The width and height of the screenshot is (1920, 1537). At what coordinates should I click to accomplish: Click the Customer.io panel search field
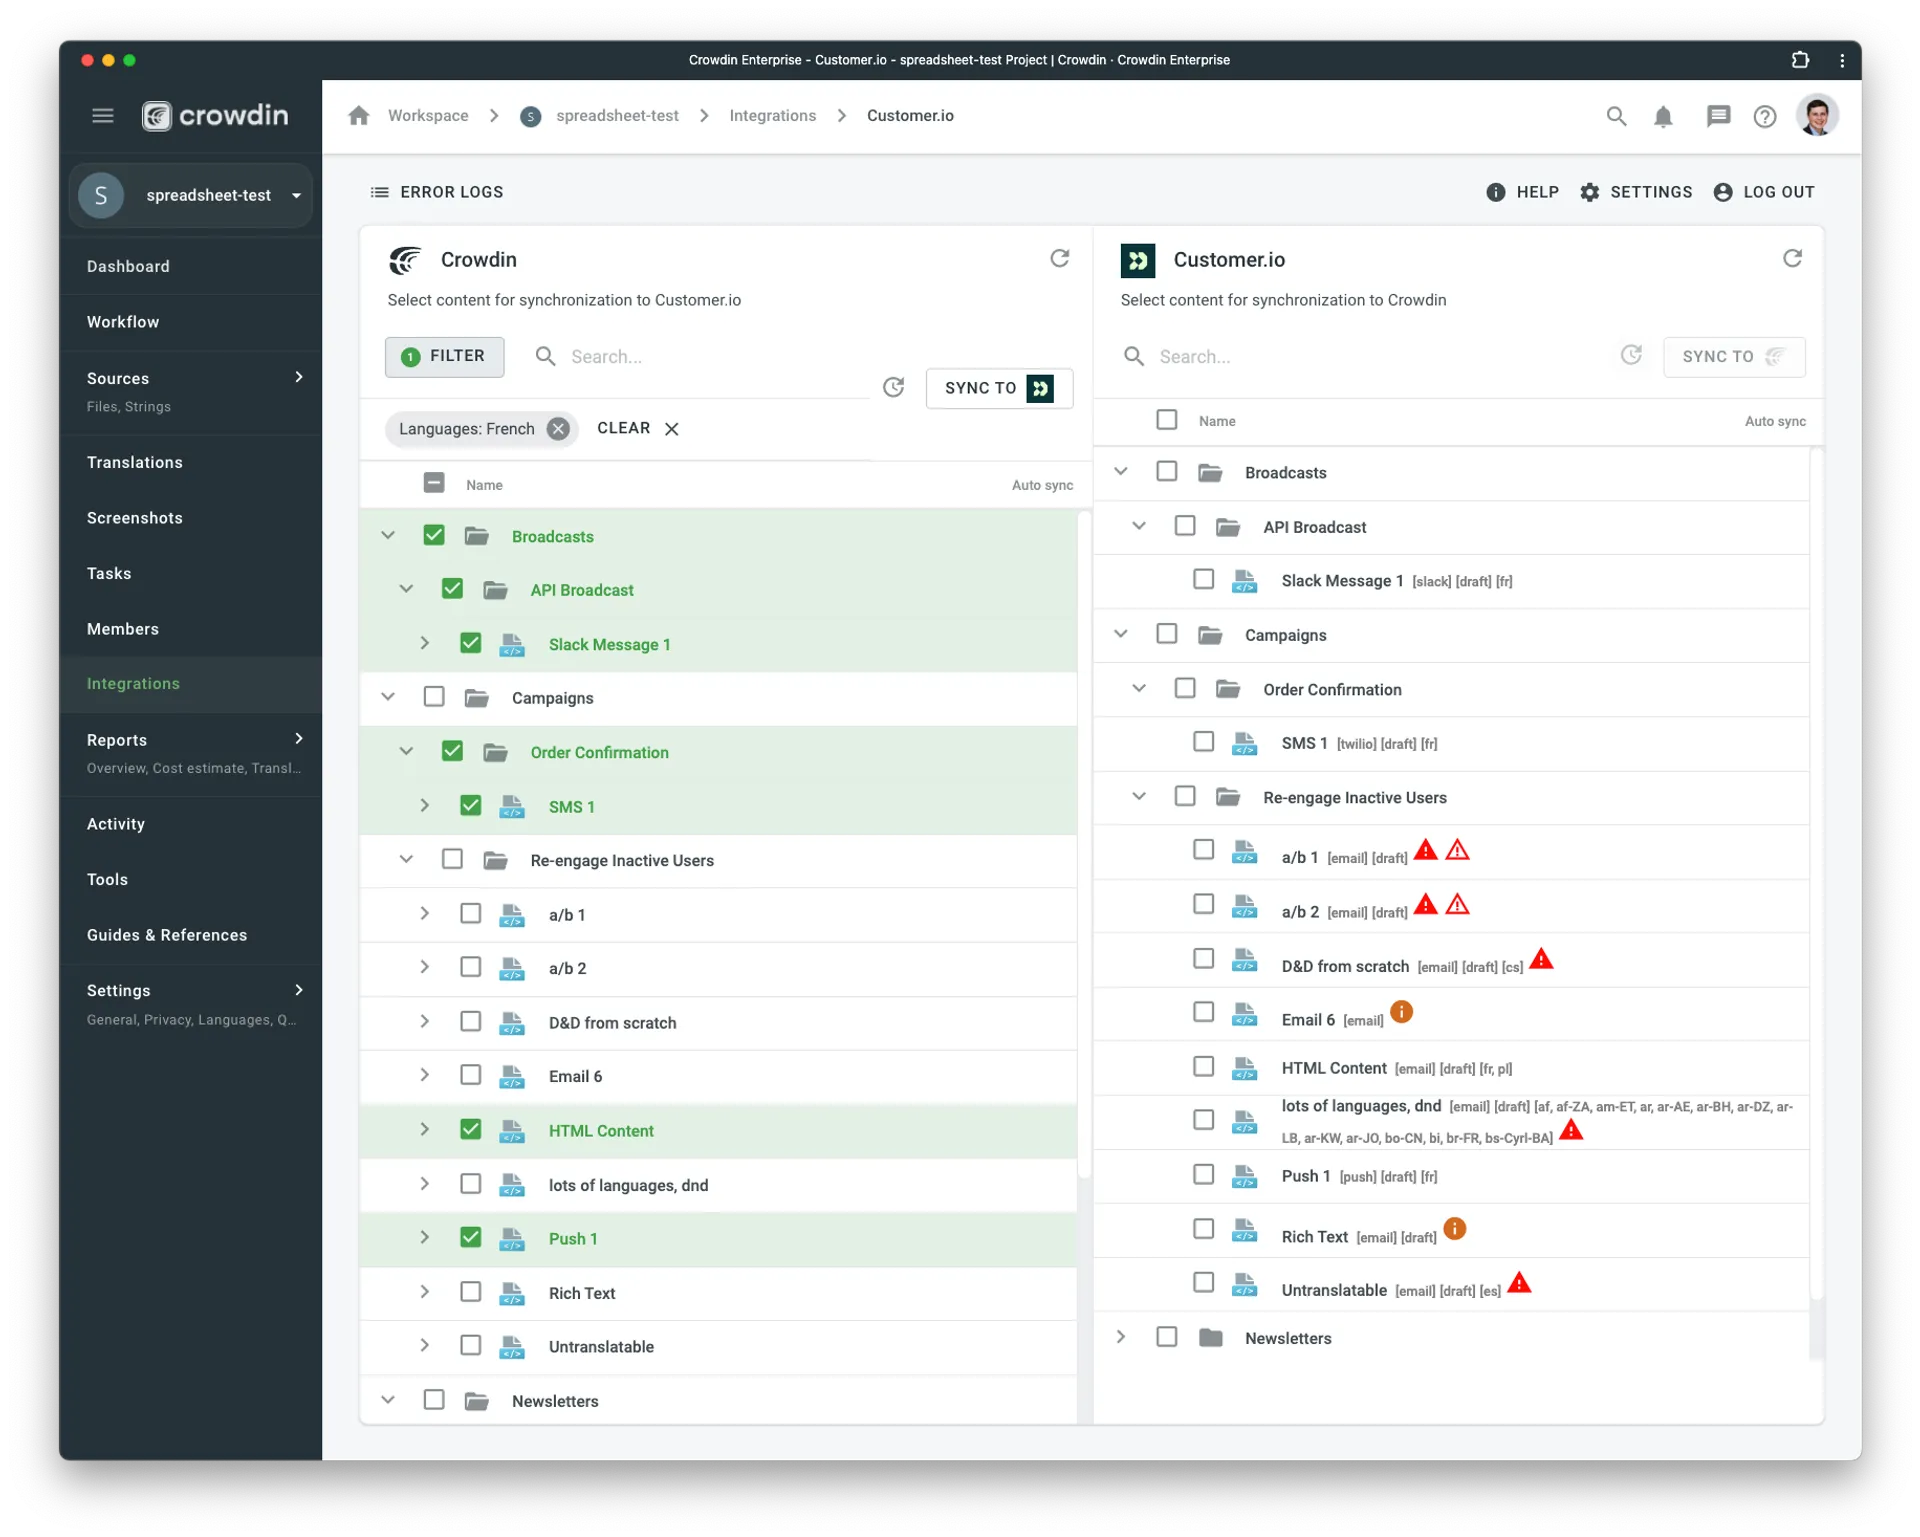click(x=1370, y=357)
